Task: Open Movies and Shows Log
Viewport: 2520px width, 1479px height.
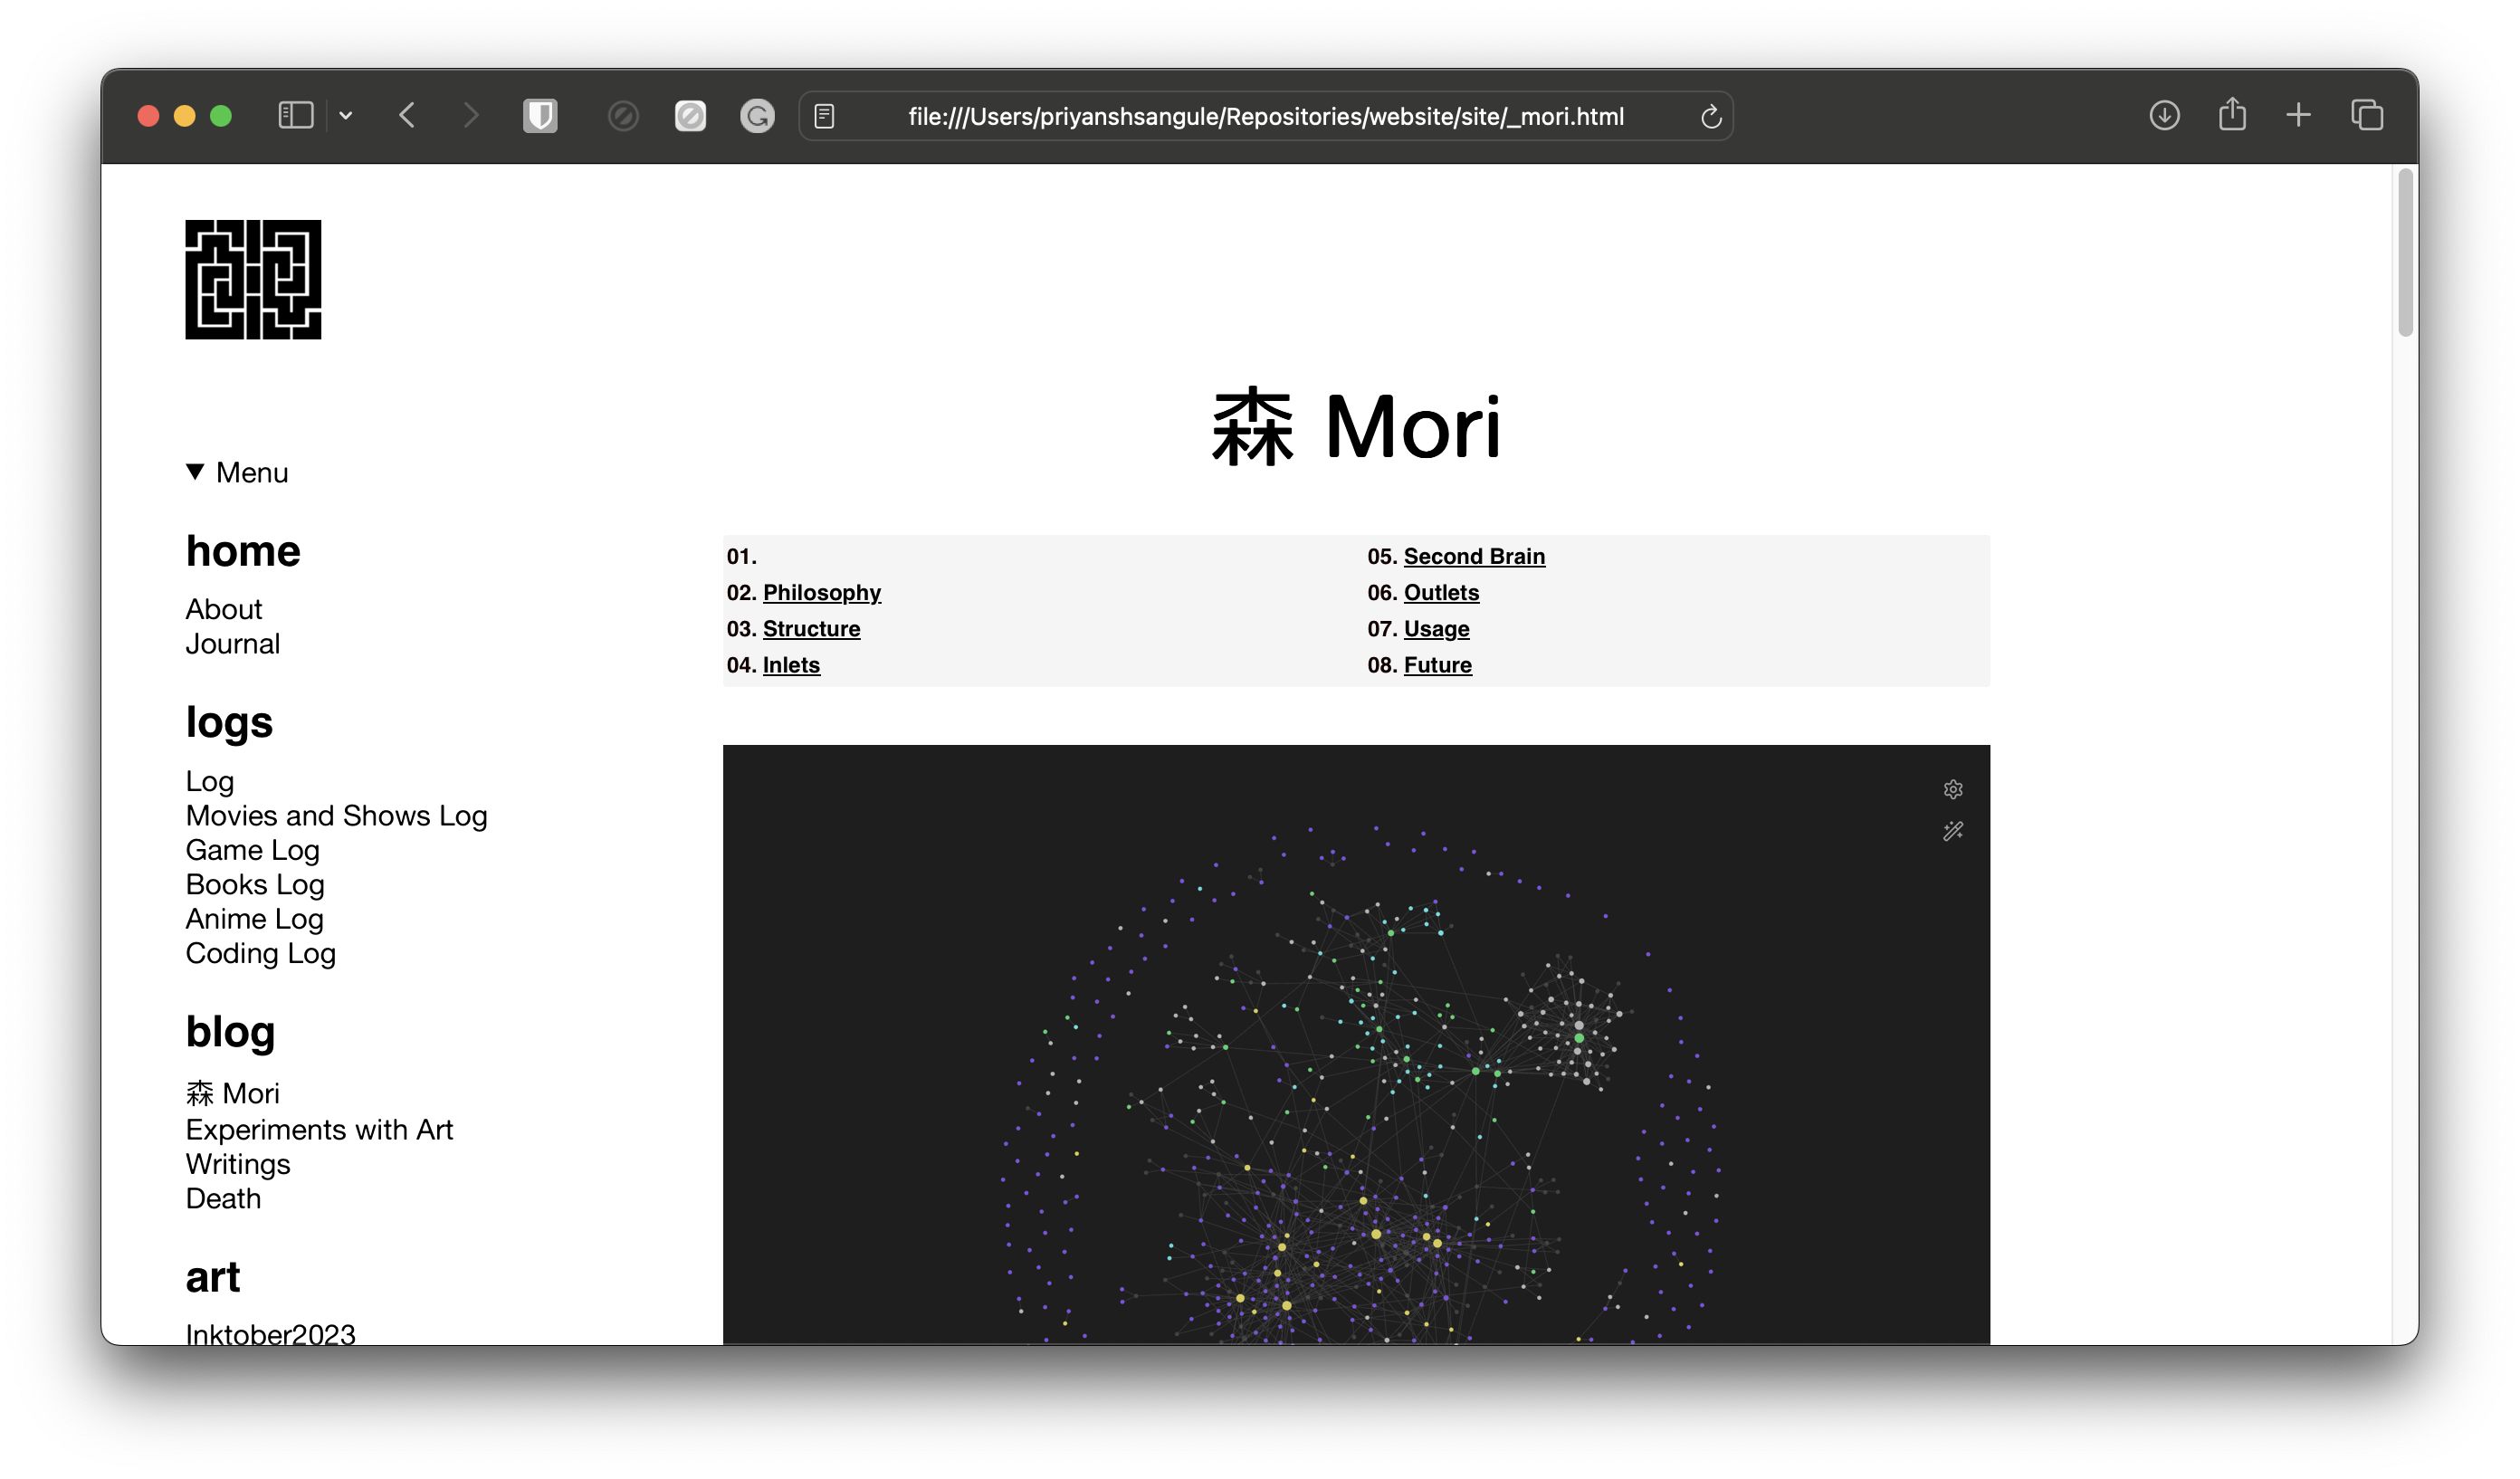Action: pos(336,816)
